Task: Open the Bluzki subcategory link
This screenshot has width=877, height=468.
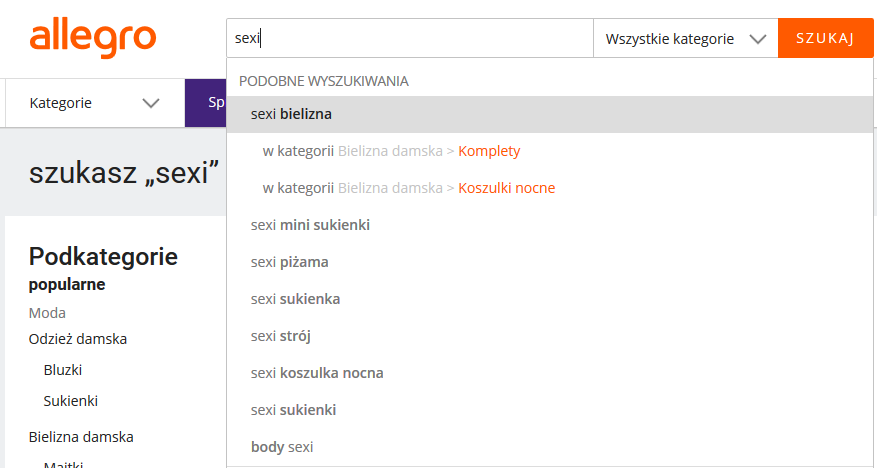Action: click(63, 370)
